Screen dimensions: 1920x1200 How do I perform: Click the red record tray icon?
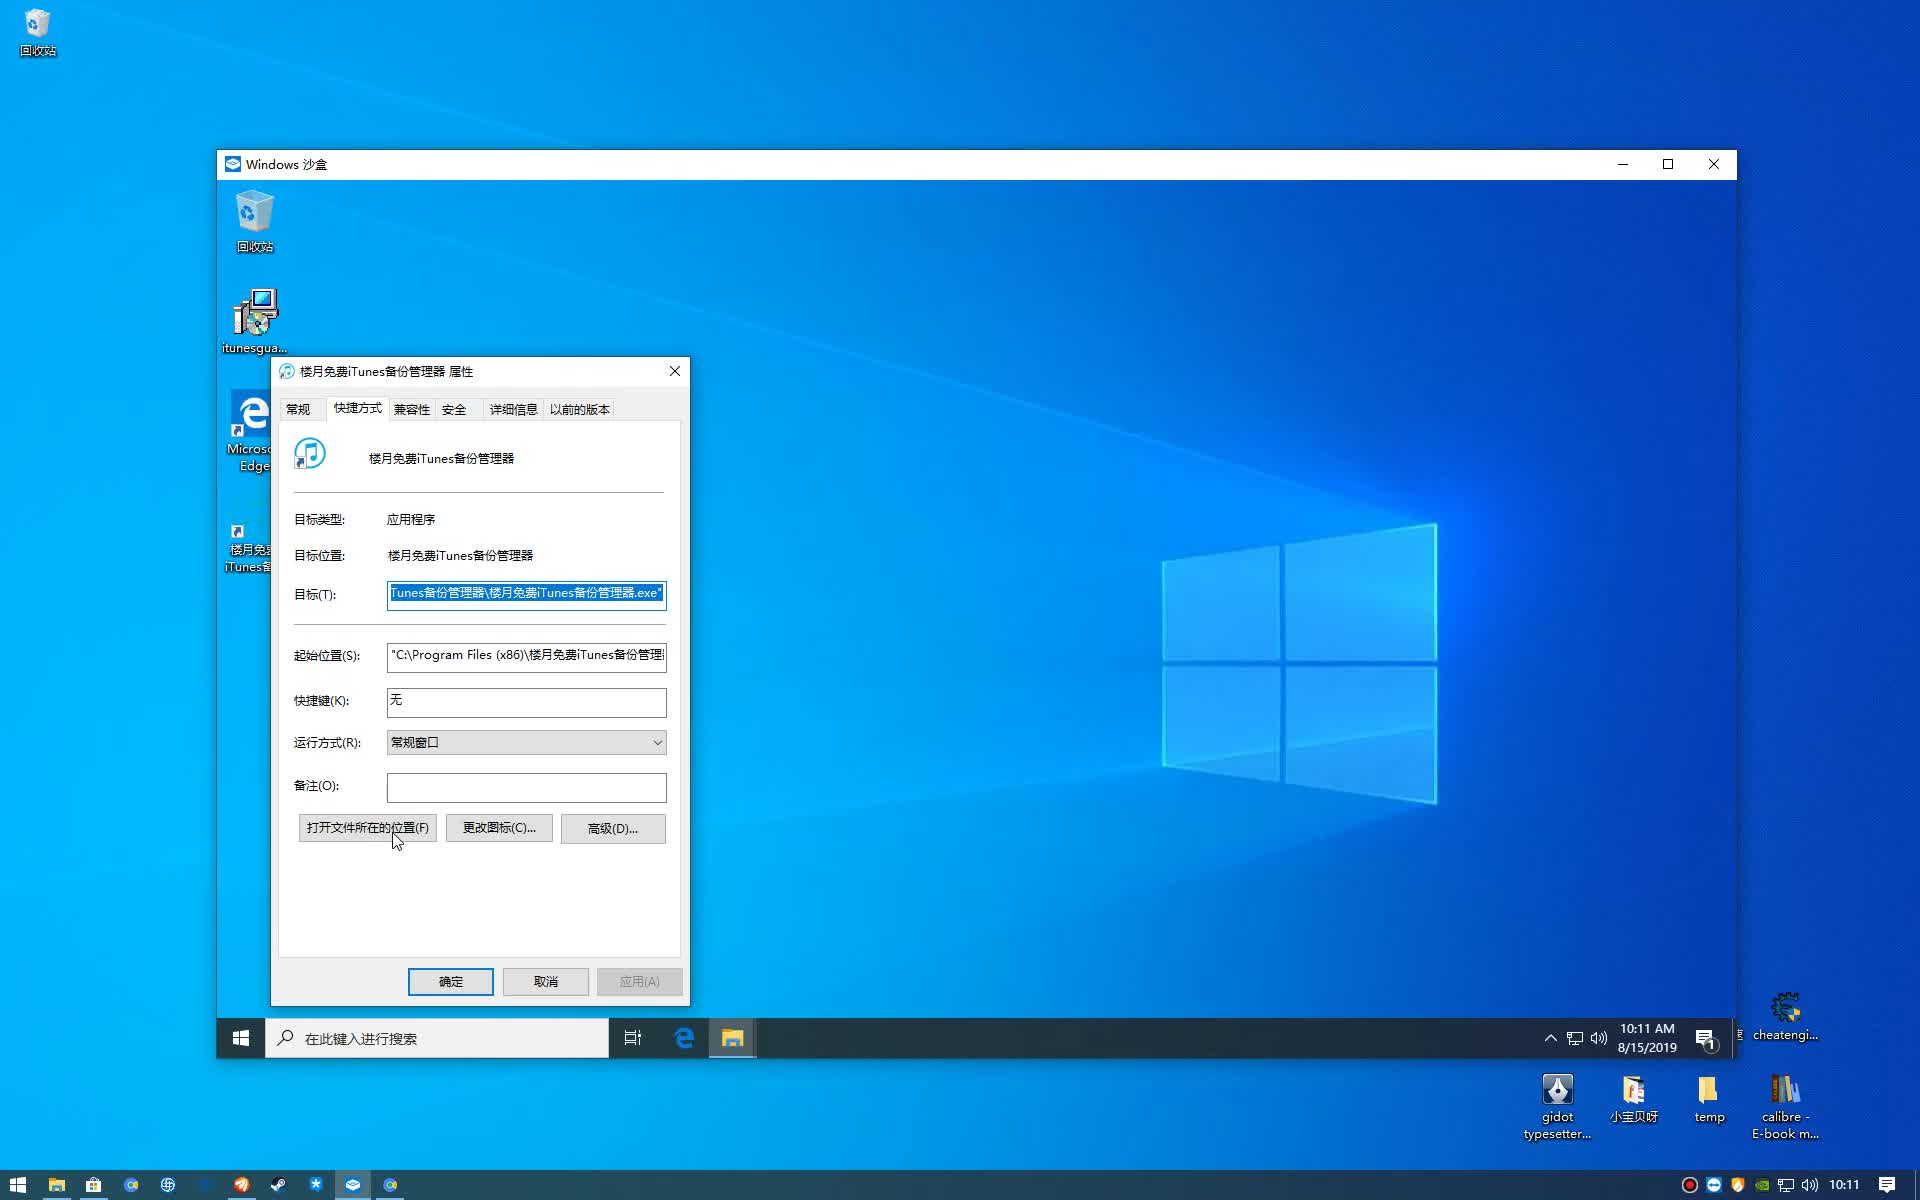1689,1185
